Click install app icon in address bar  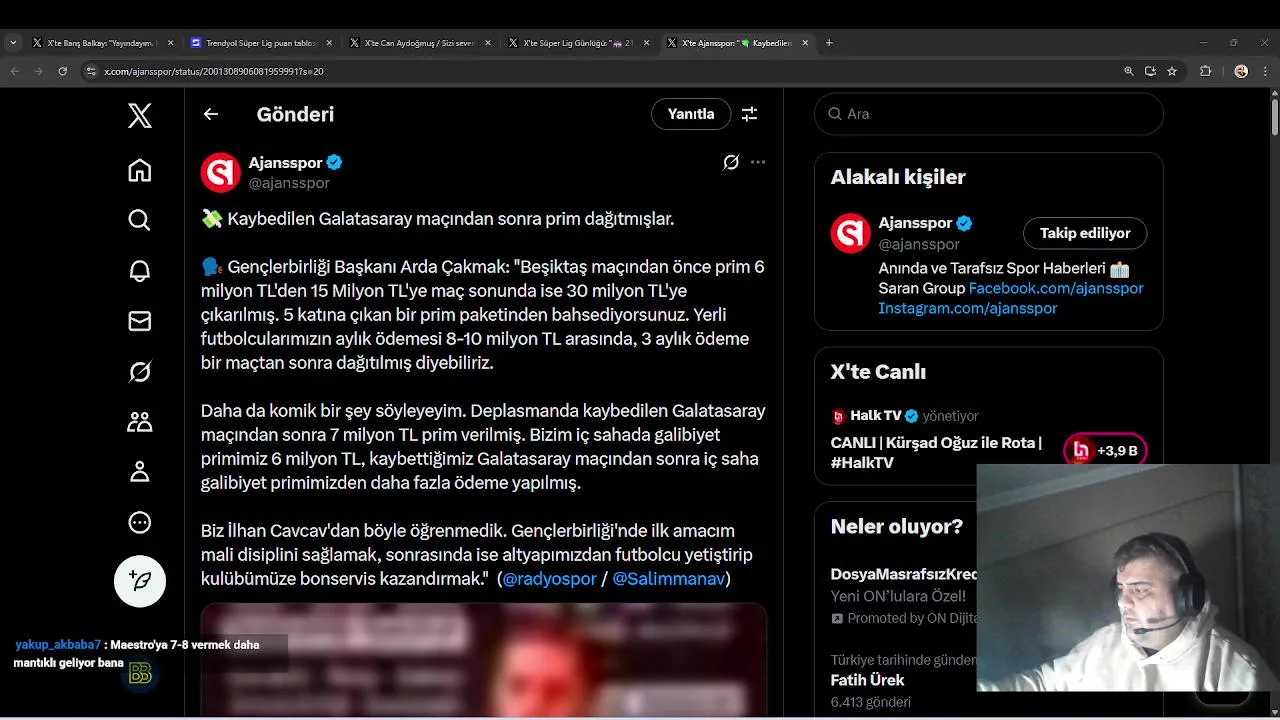(x=1151, y=71)
